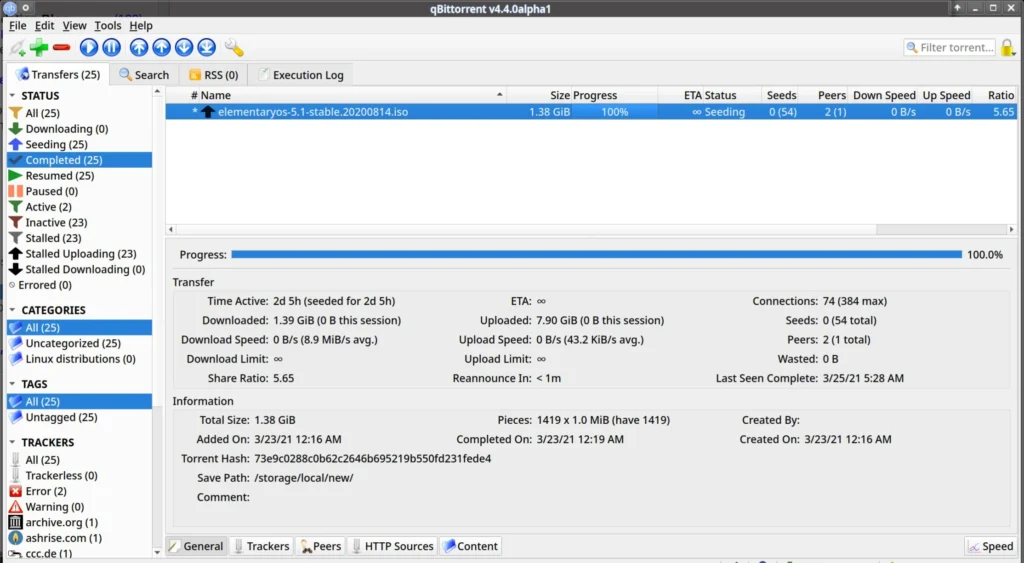Image resolution: width=1024 pixels, height=563 pixels.
Task: Select the Trackerless (0) tracker filter
Action: [79, 475]
